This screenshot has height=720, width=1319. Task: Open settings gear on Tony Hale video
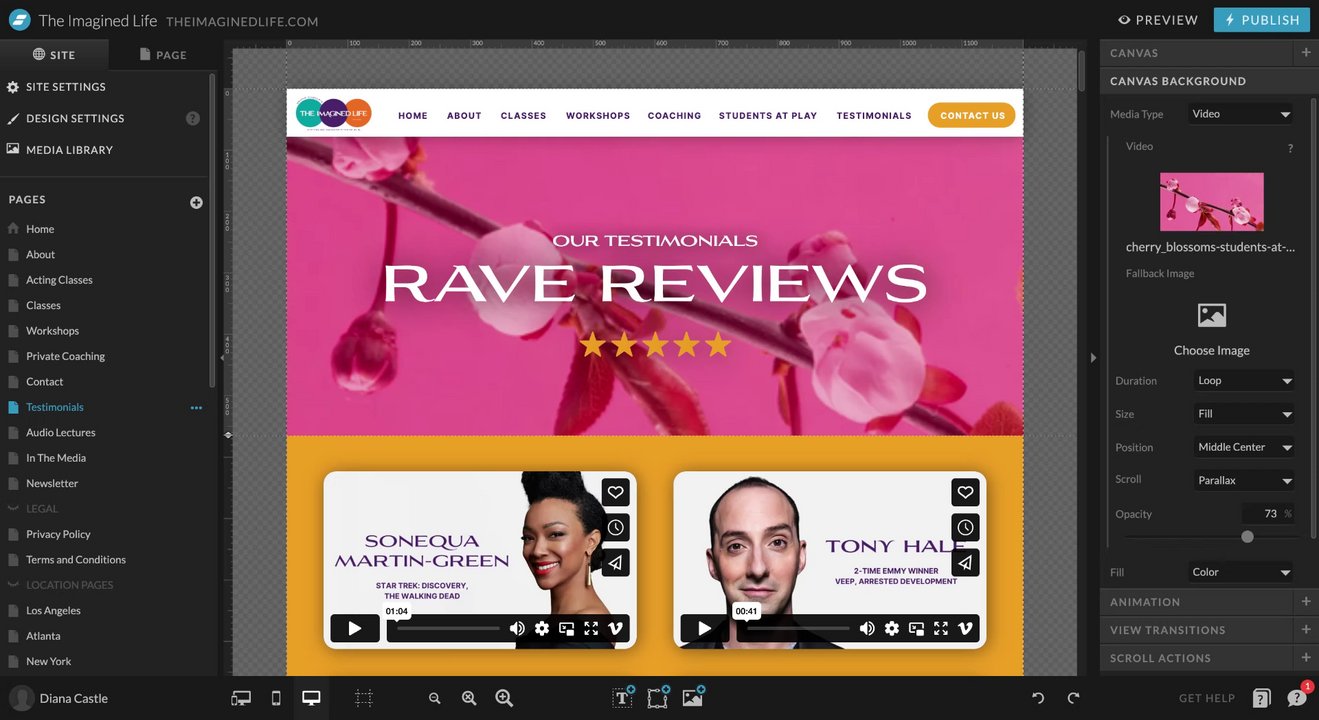[891, 628]
